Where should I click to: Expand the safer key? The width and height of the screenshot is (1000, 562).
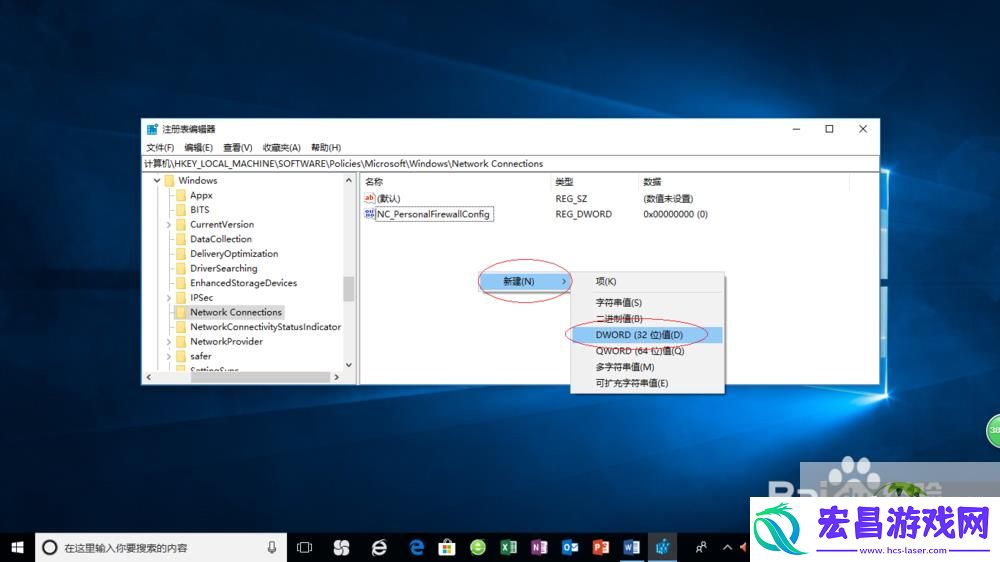point(168,357)
